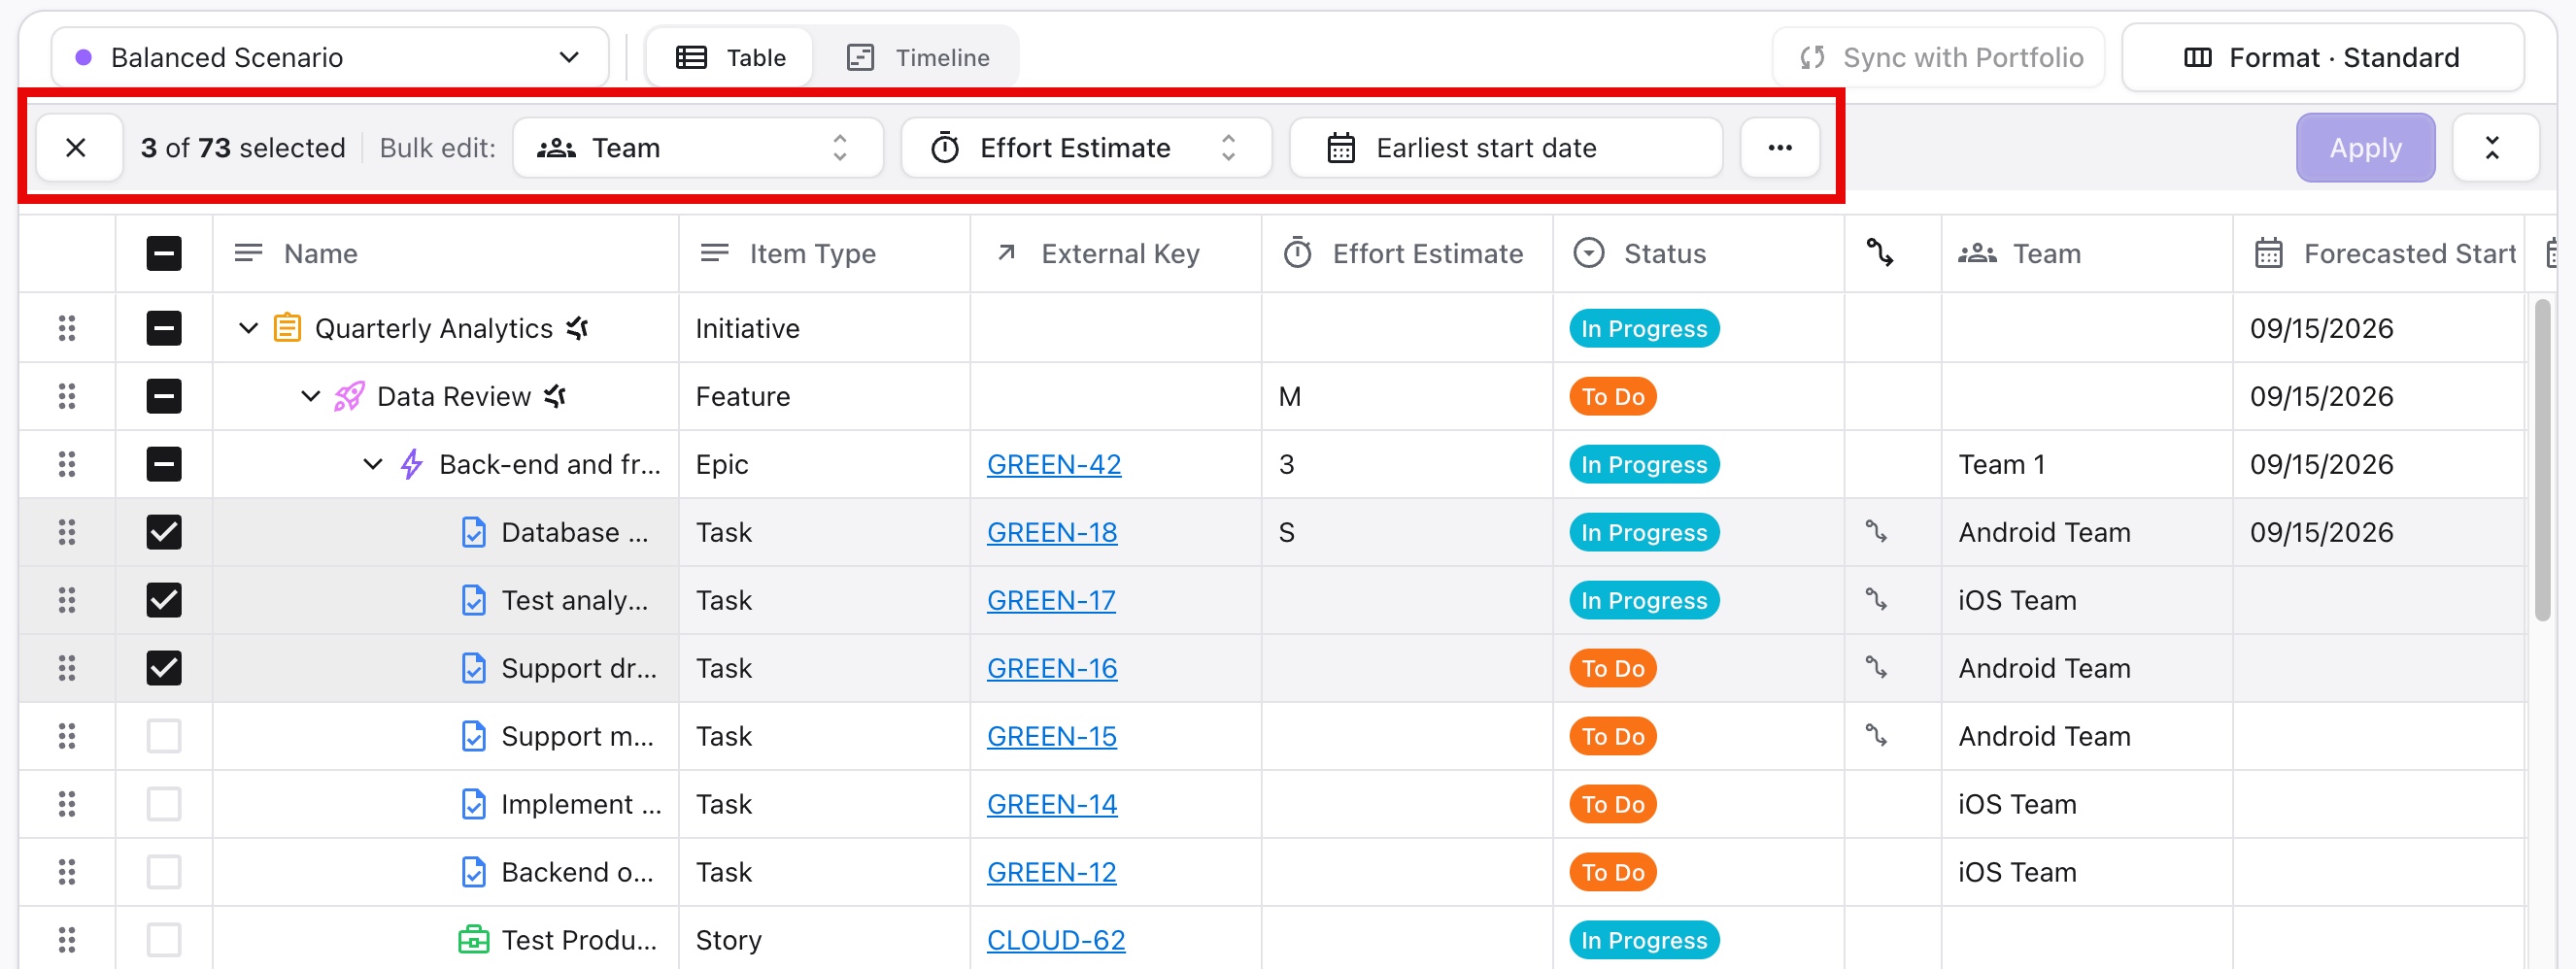This screenshot has width=2576, height=969.
Task: Open the GREEN-42 link
Action: click(x=1054, y=464)
